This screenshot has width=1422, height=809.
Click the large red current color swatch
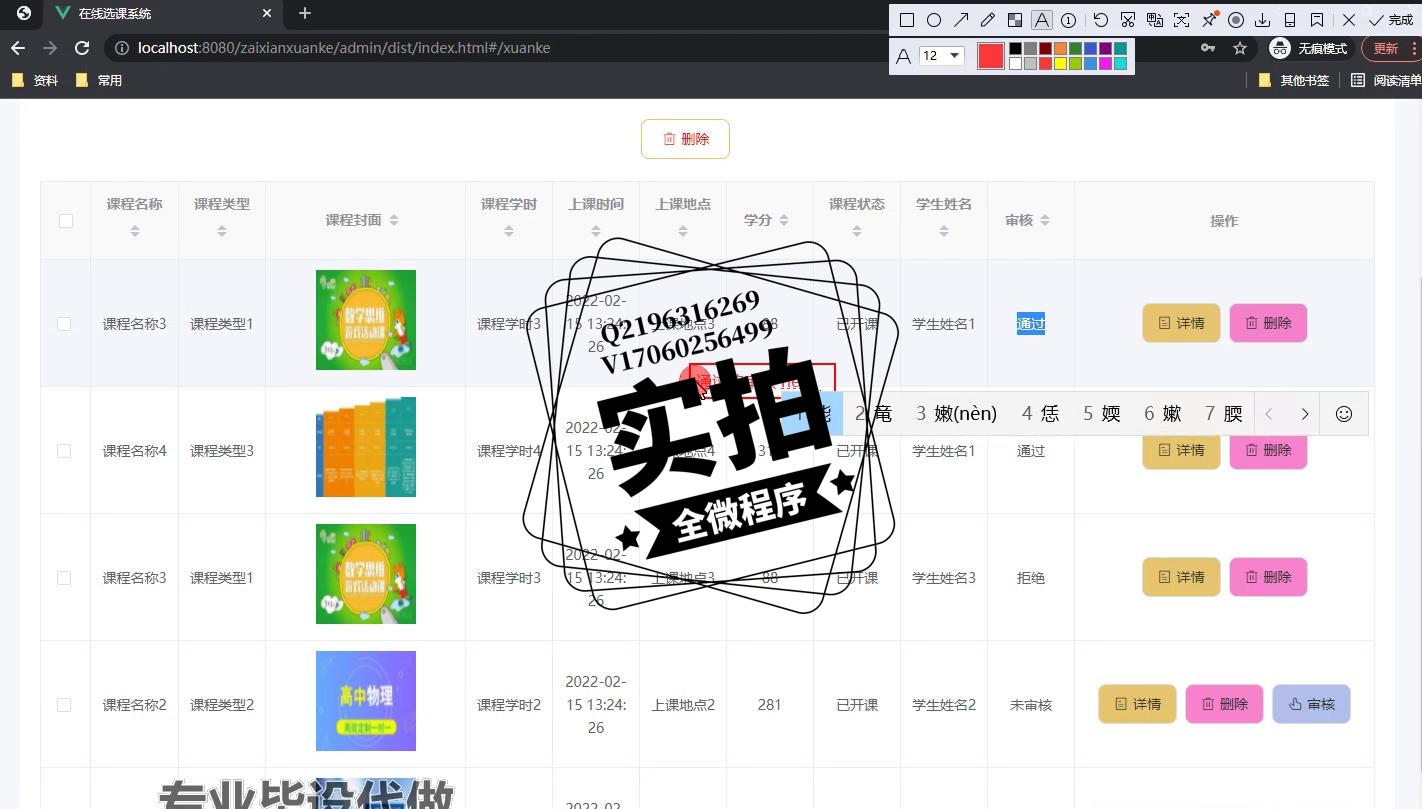(990, 56)
